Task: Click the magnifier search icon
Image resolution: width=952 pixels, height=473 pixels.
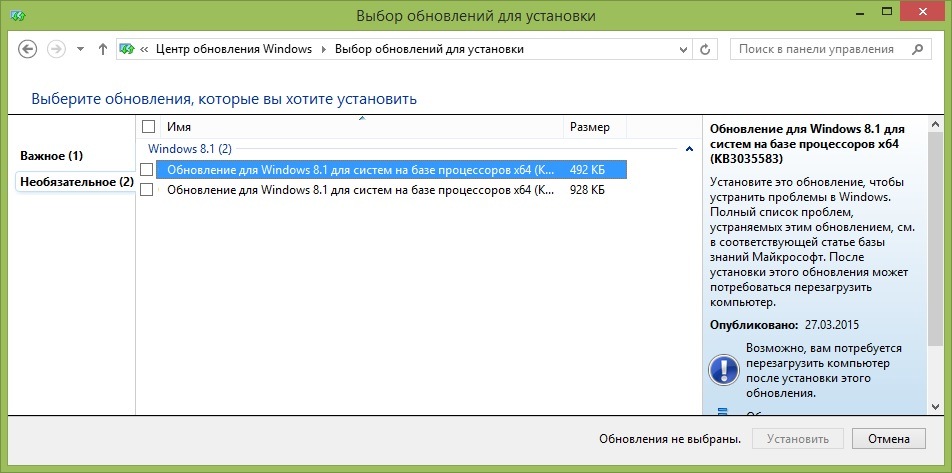Action: pos(918,49)
